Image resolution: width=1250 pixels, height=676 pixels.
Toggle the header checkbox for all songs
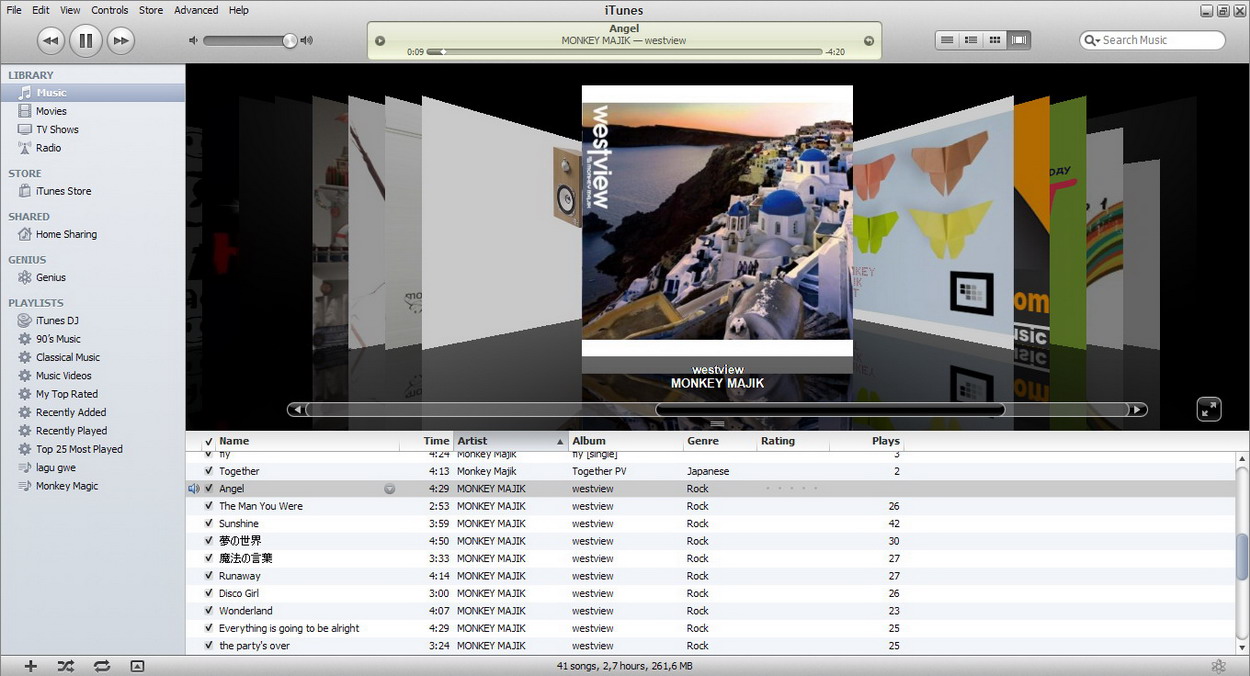(208, 441)
